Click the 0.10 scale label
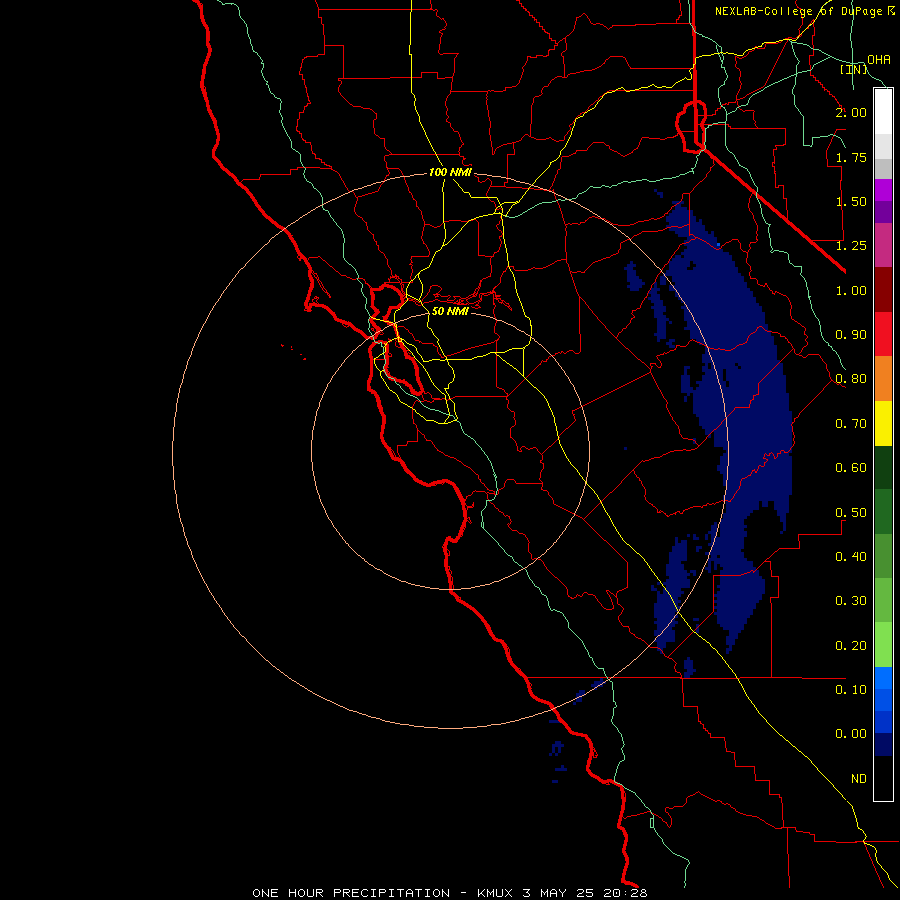This screenshot has height=900, width=900. click(x=851, y=689)
